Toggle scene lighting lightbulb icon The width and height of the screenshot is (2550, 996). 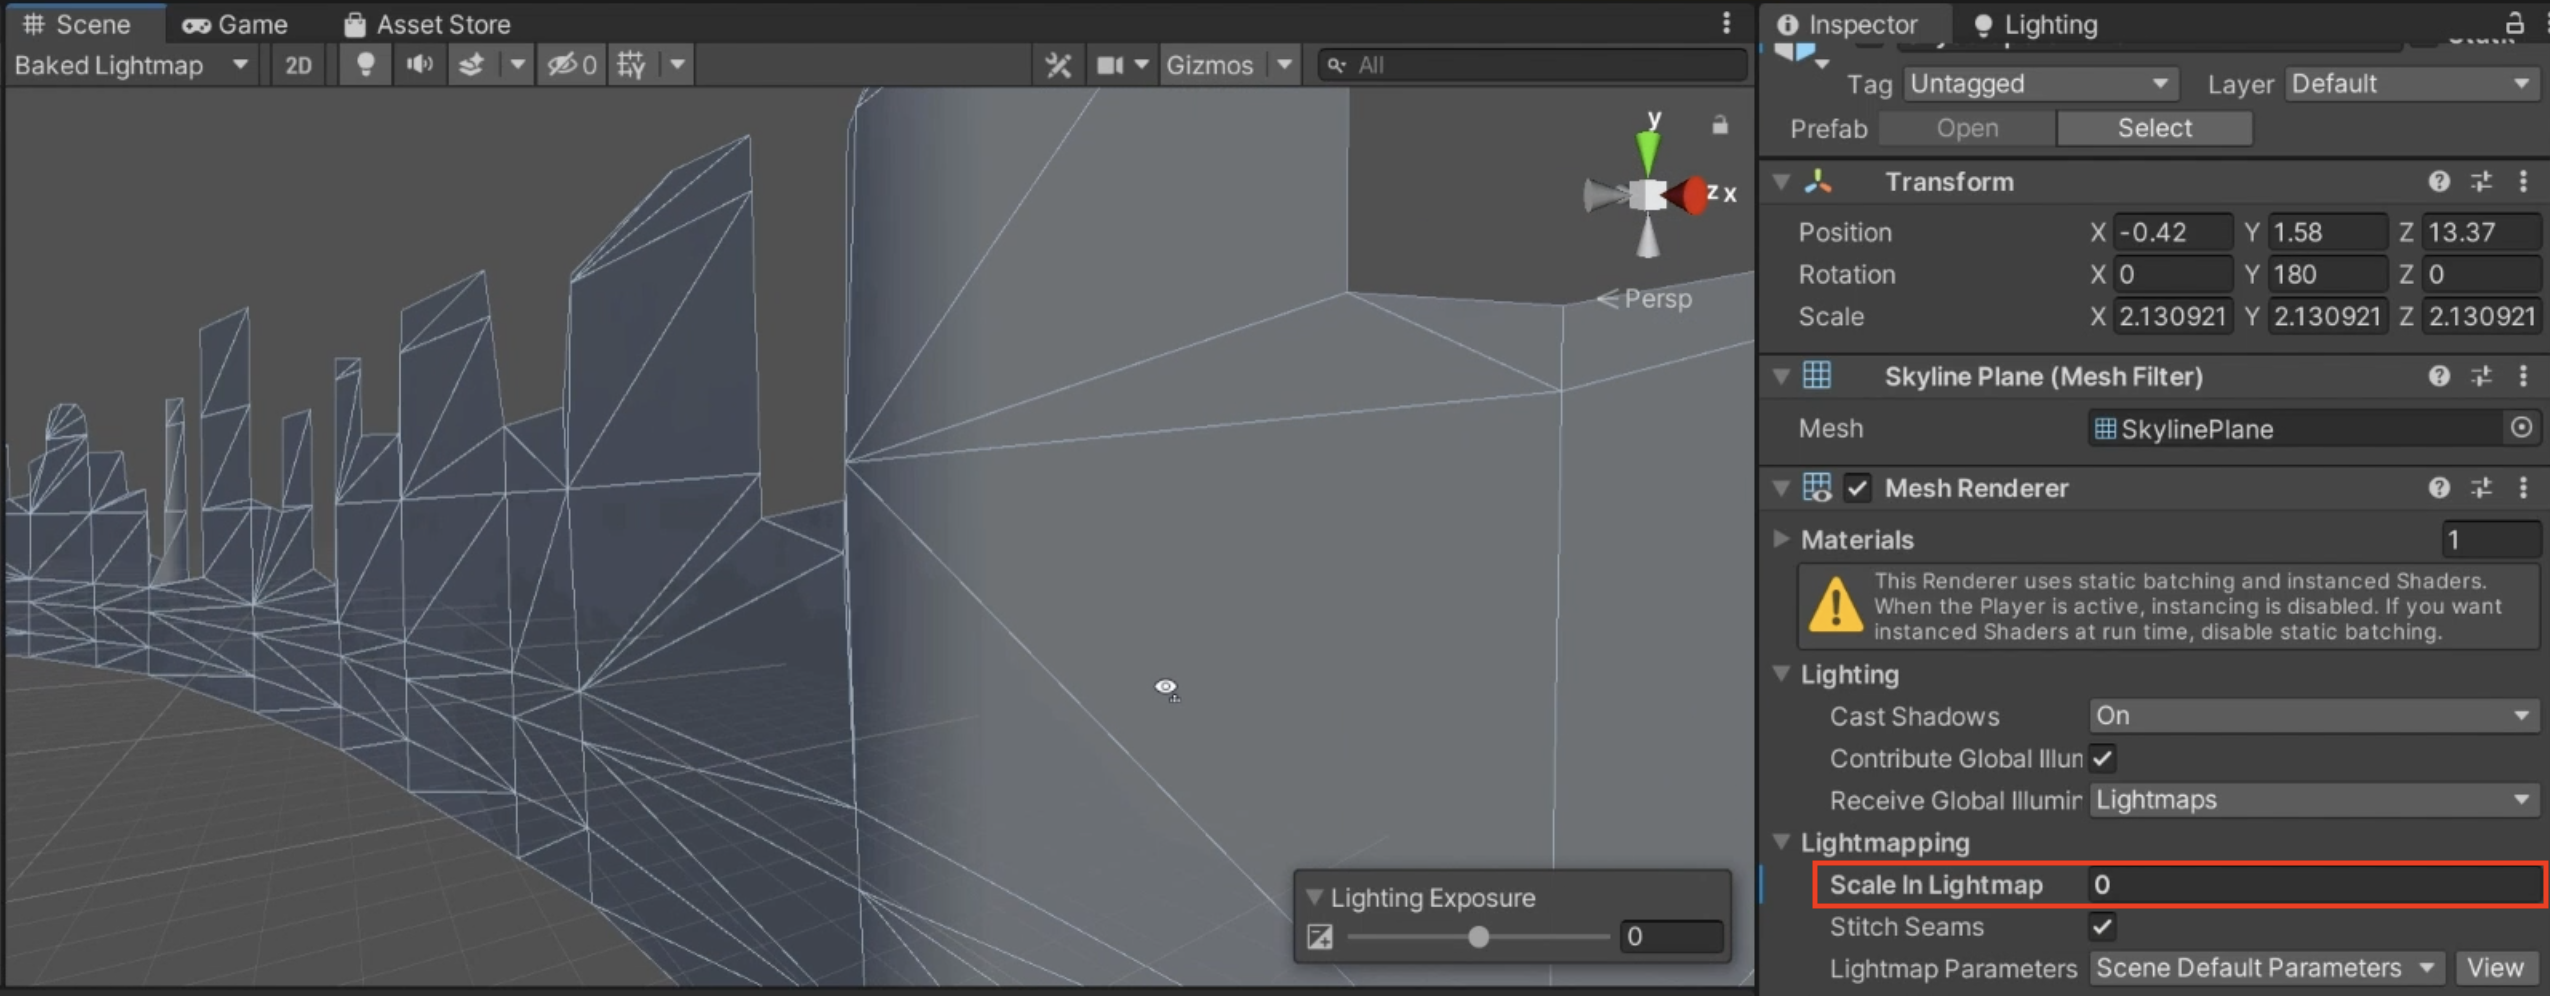pyautogui.click(x=365, y=65)
